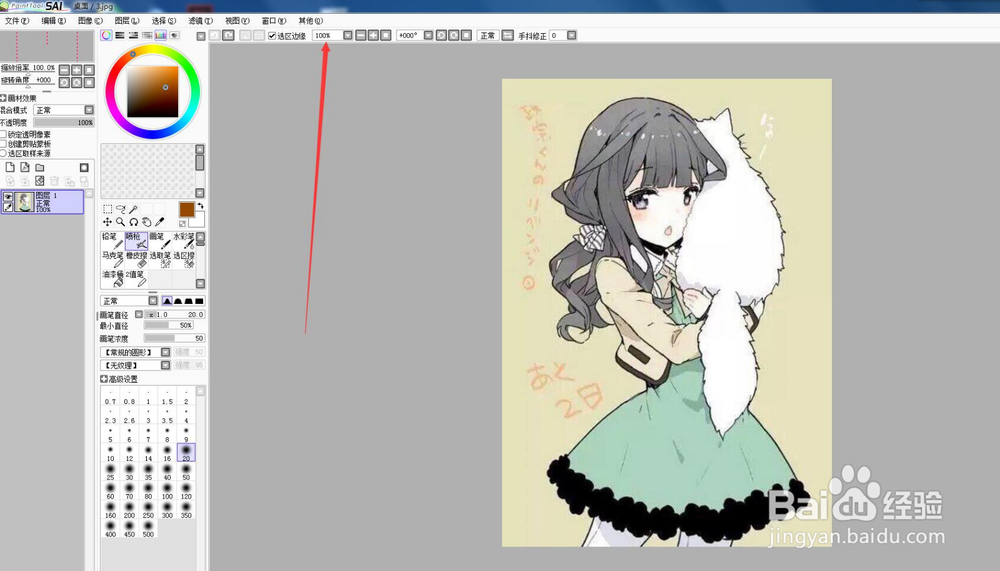Open the 选择 menu
The width and height of the screenshot is (1000, 571).
click(x=164, y=20)
